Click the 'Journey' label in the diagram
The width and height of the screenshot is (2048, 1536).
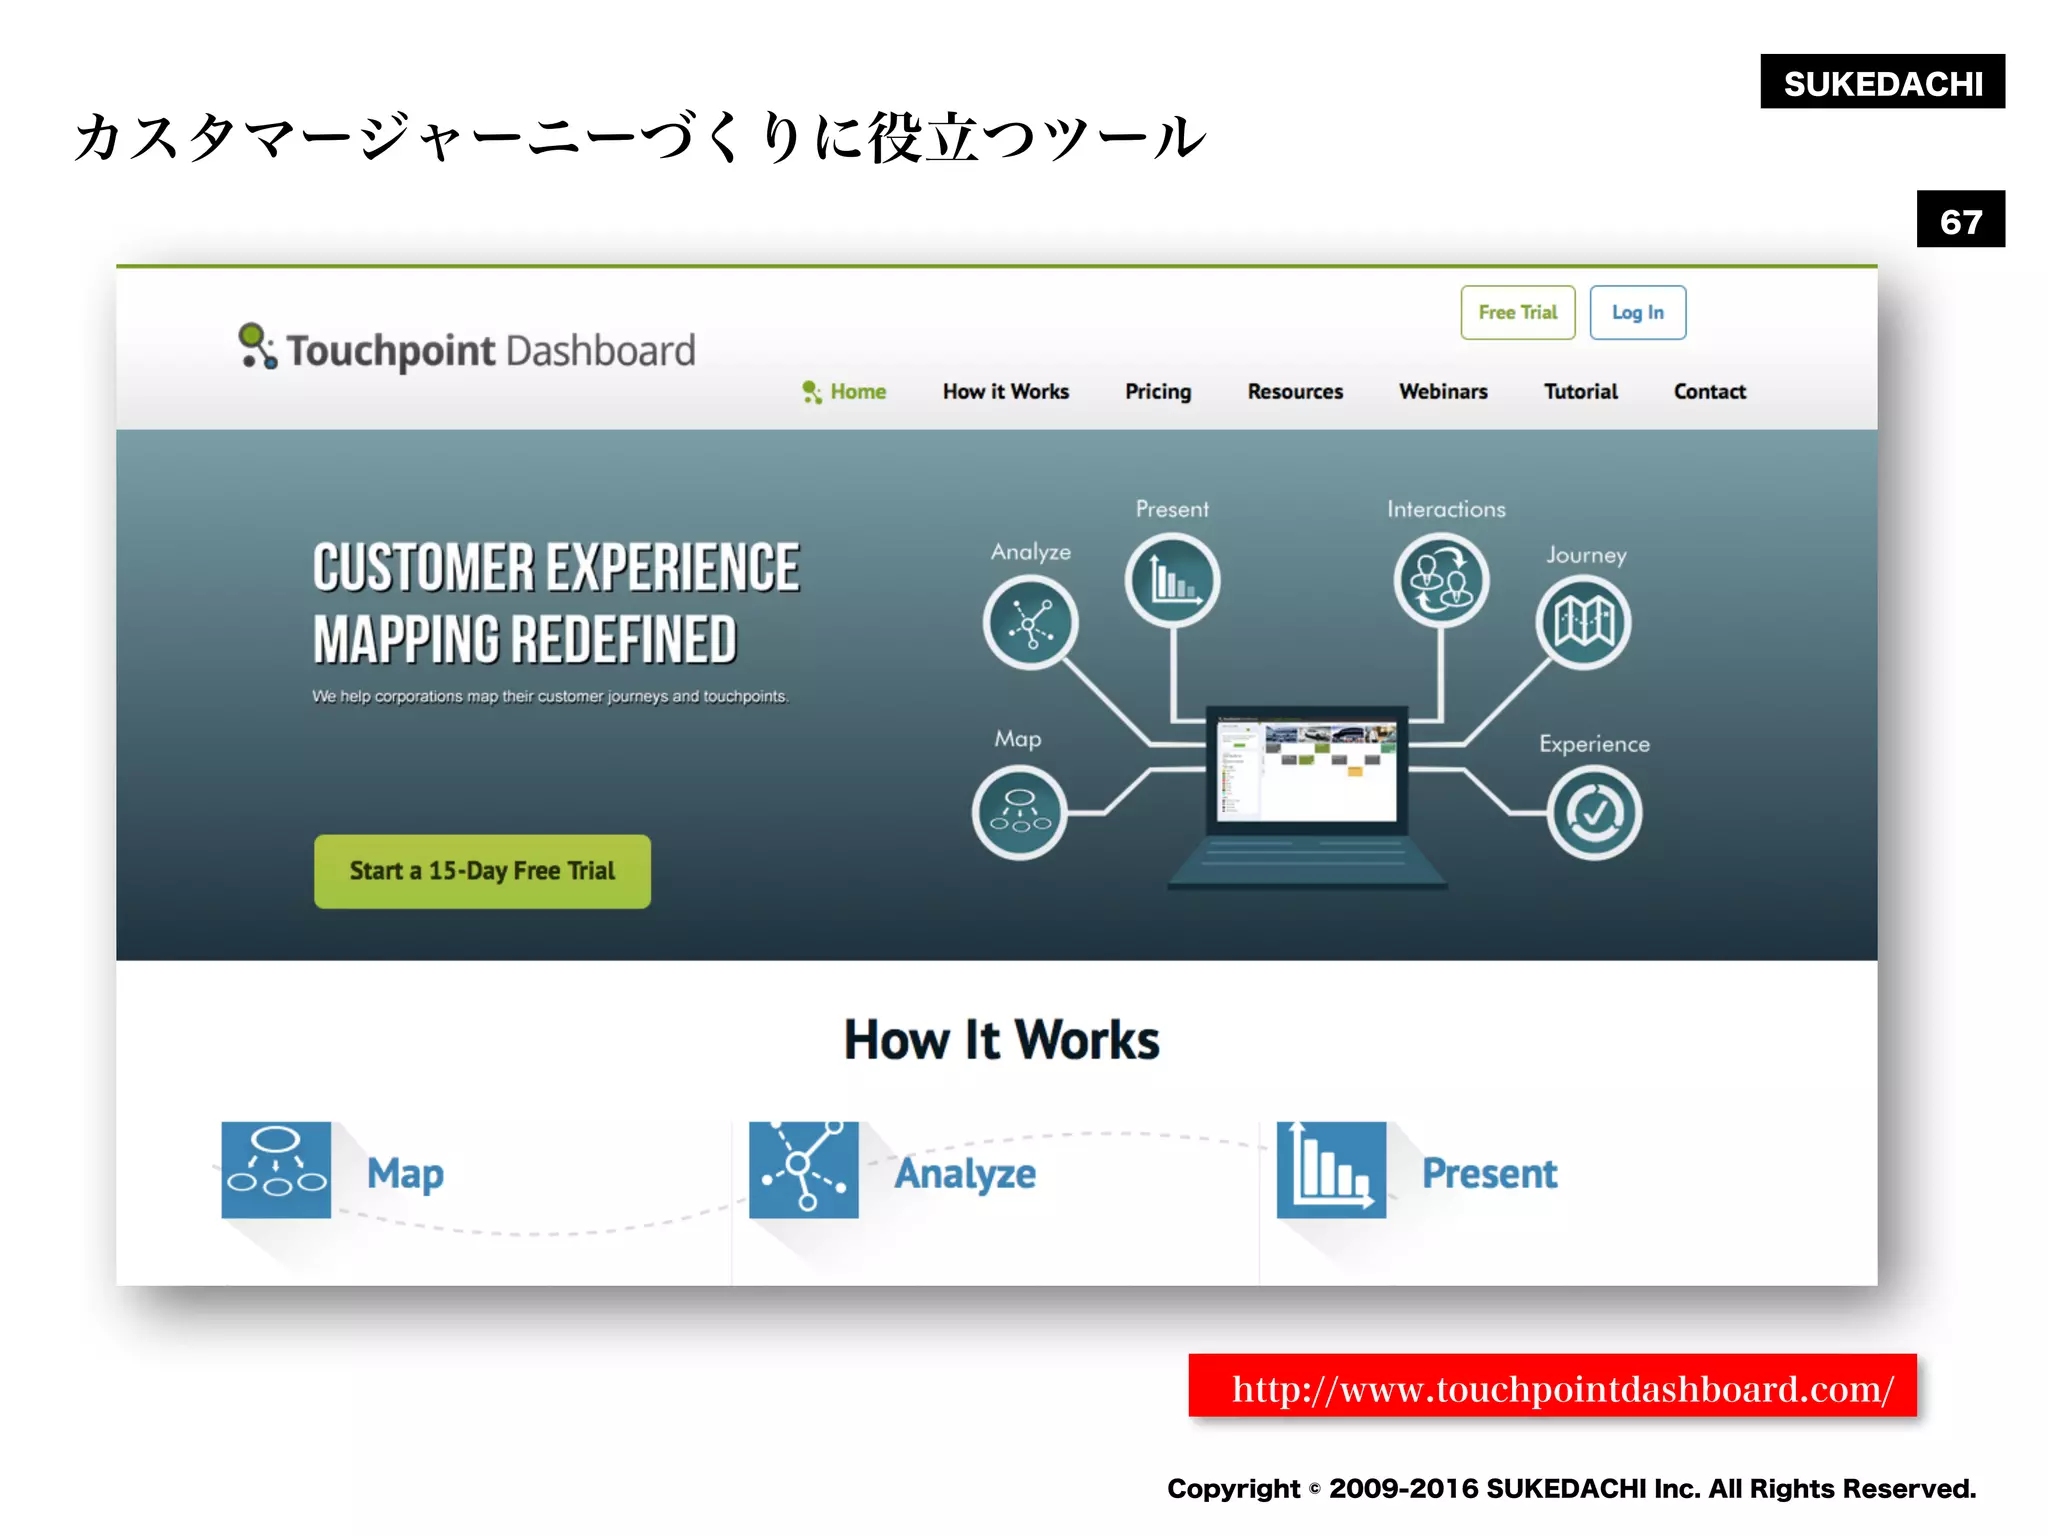1586,555
